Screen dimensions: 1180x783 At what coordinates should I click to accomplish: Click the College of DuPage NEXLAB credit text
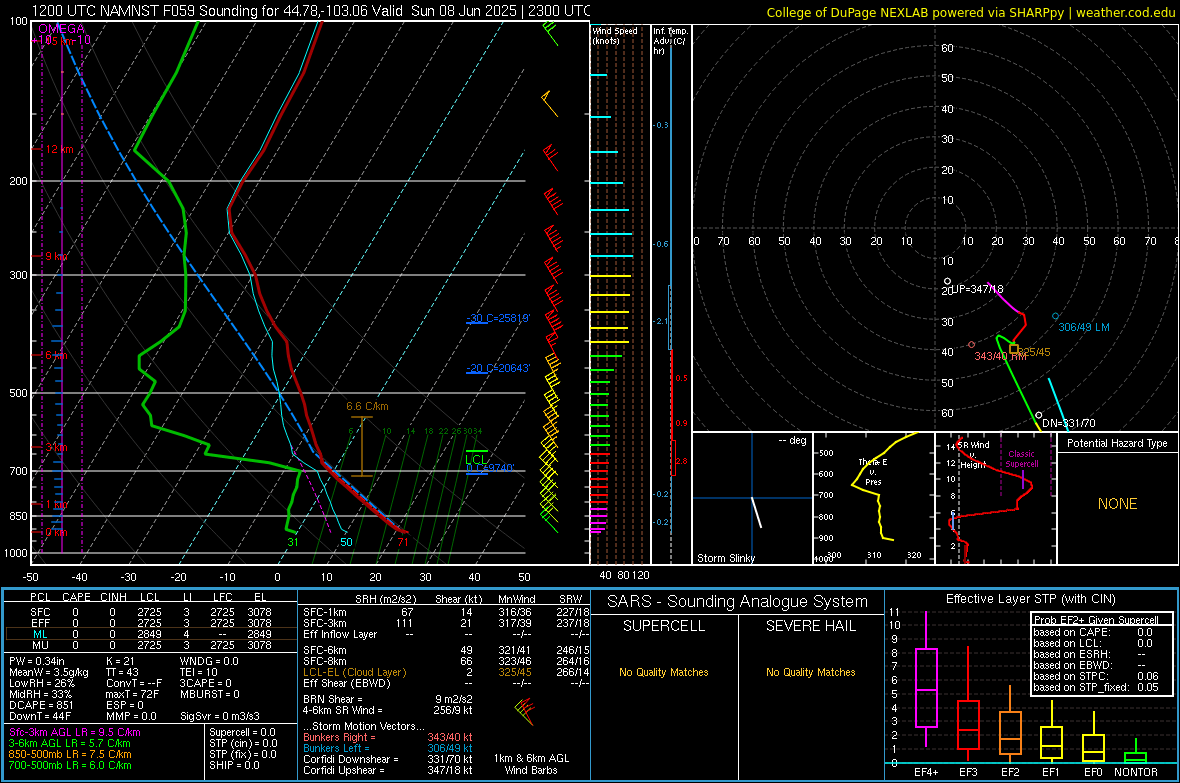970,12
